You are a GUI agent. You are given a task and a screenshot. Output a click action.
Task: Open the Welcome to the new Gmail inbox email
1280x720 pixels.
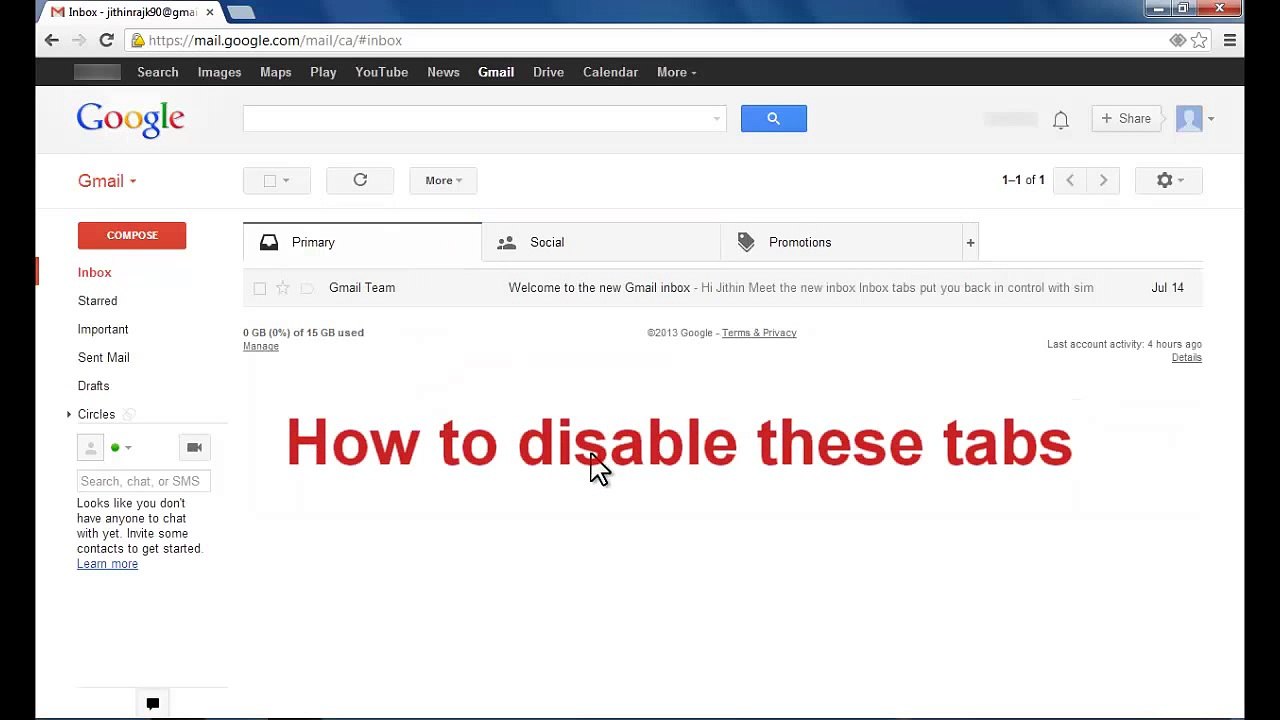723,288
